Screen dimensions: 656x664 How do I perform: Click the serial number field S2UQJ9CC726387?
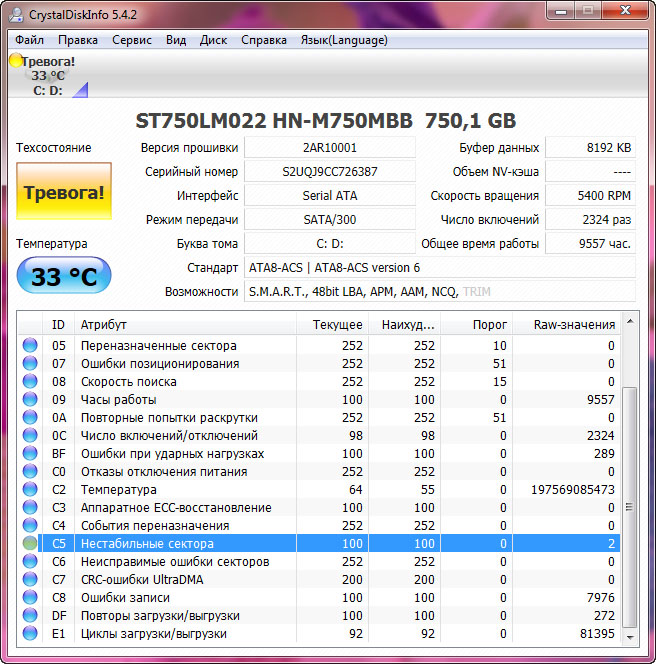(x=330, y=172)
